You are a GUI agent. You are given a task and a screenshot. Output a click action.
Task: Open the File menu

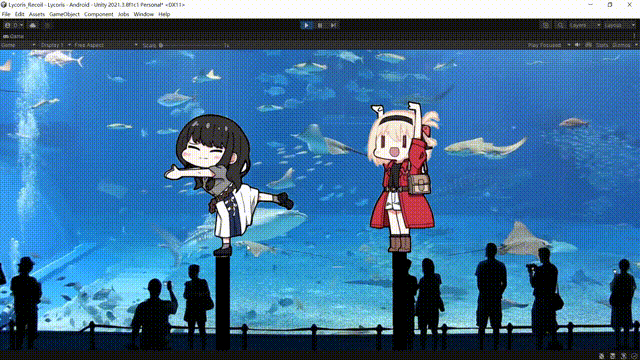(x=6, y=14)
